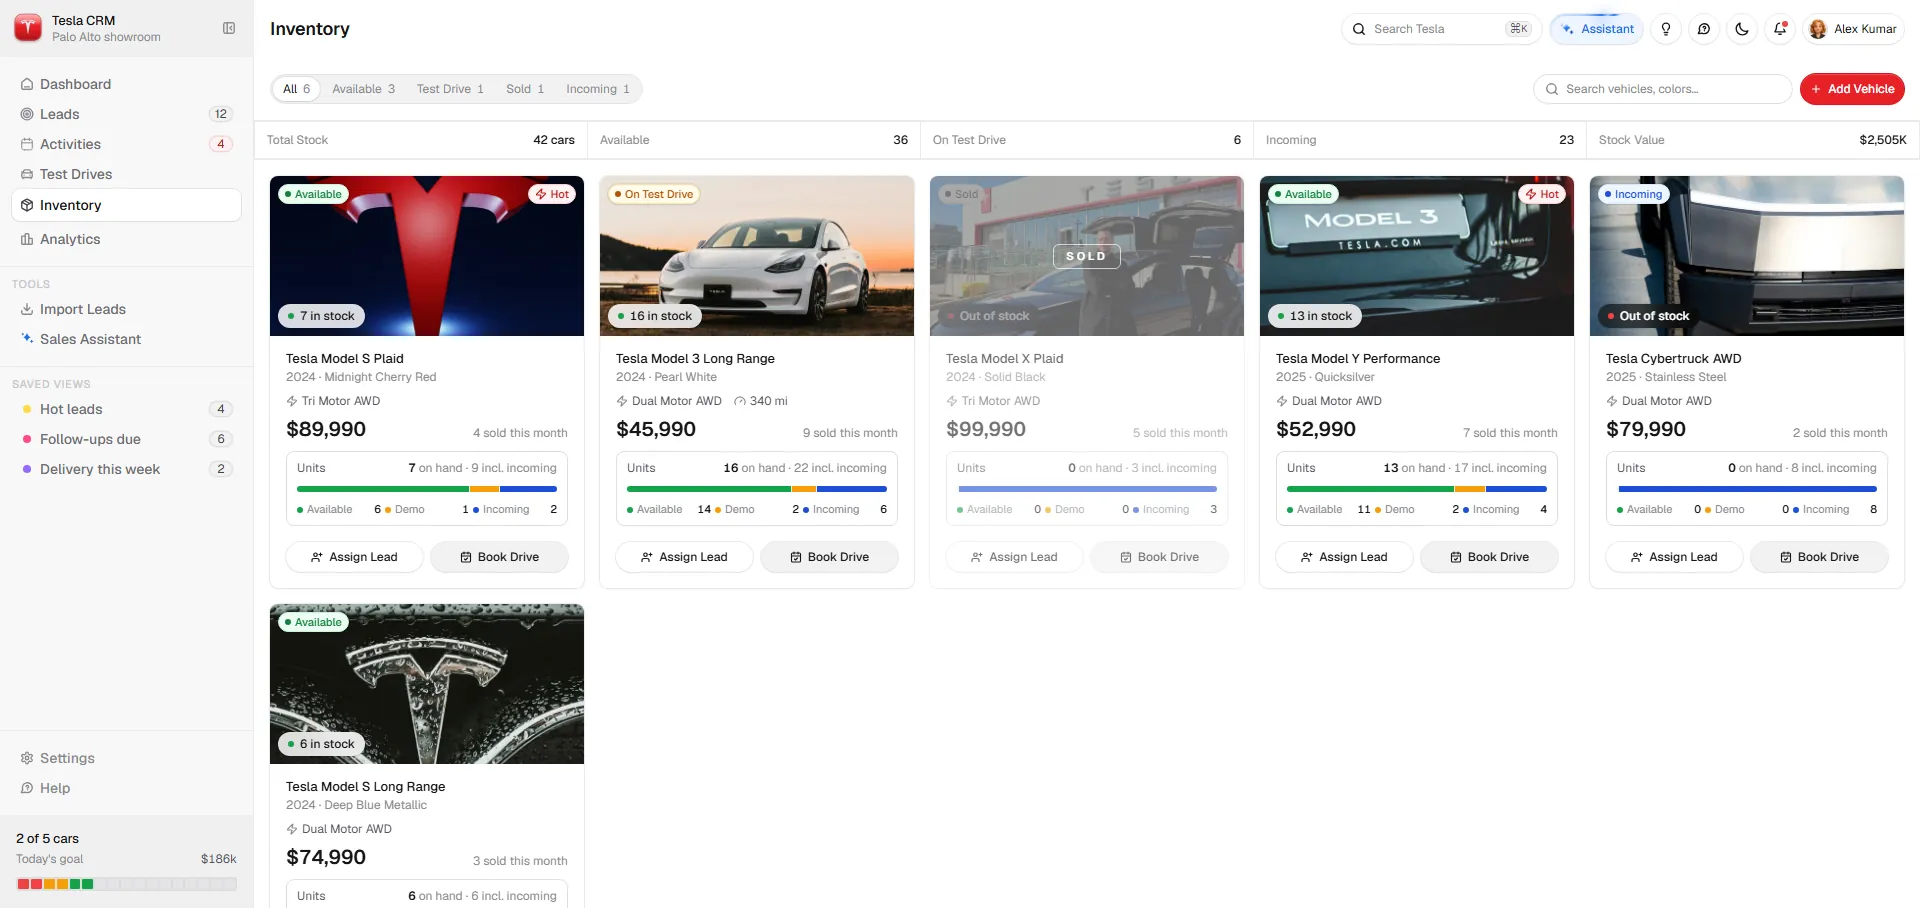Click the Tesla CRM logo icon
Screen dimensions: 1920x908
pos(28,28)
